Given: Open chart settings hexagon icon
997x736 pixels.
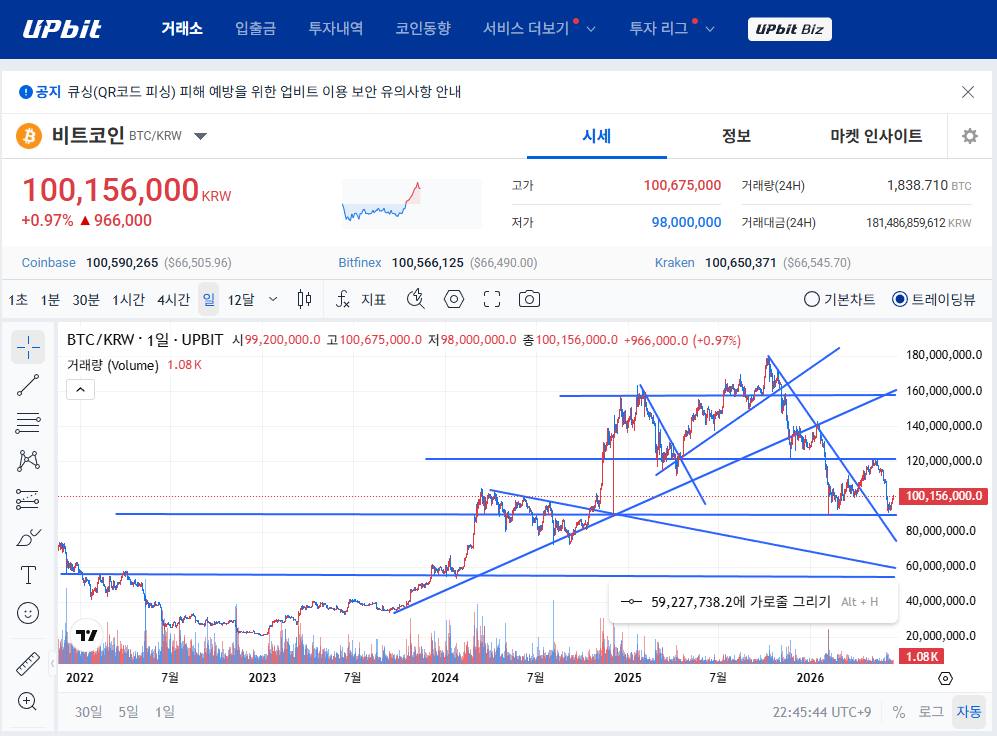Looking at the screenshot, I should point(453,299).
